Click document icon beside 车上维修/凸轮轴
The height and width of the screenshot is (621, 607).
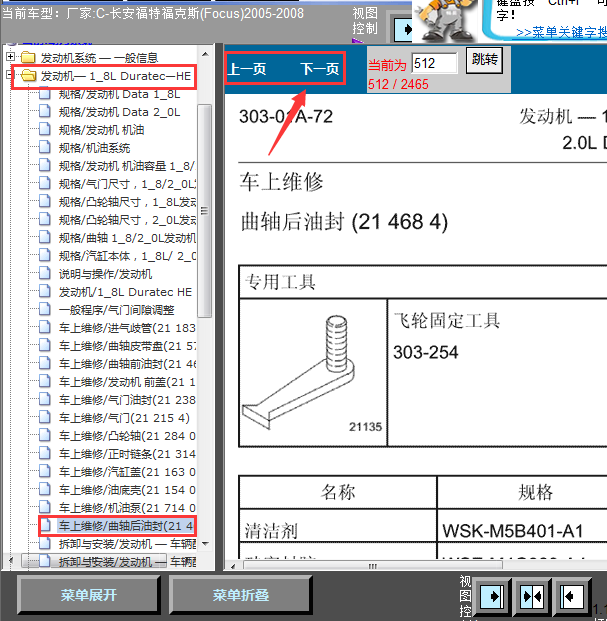tap(45, 435)
